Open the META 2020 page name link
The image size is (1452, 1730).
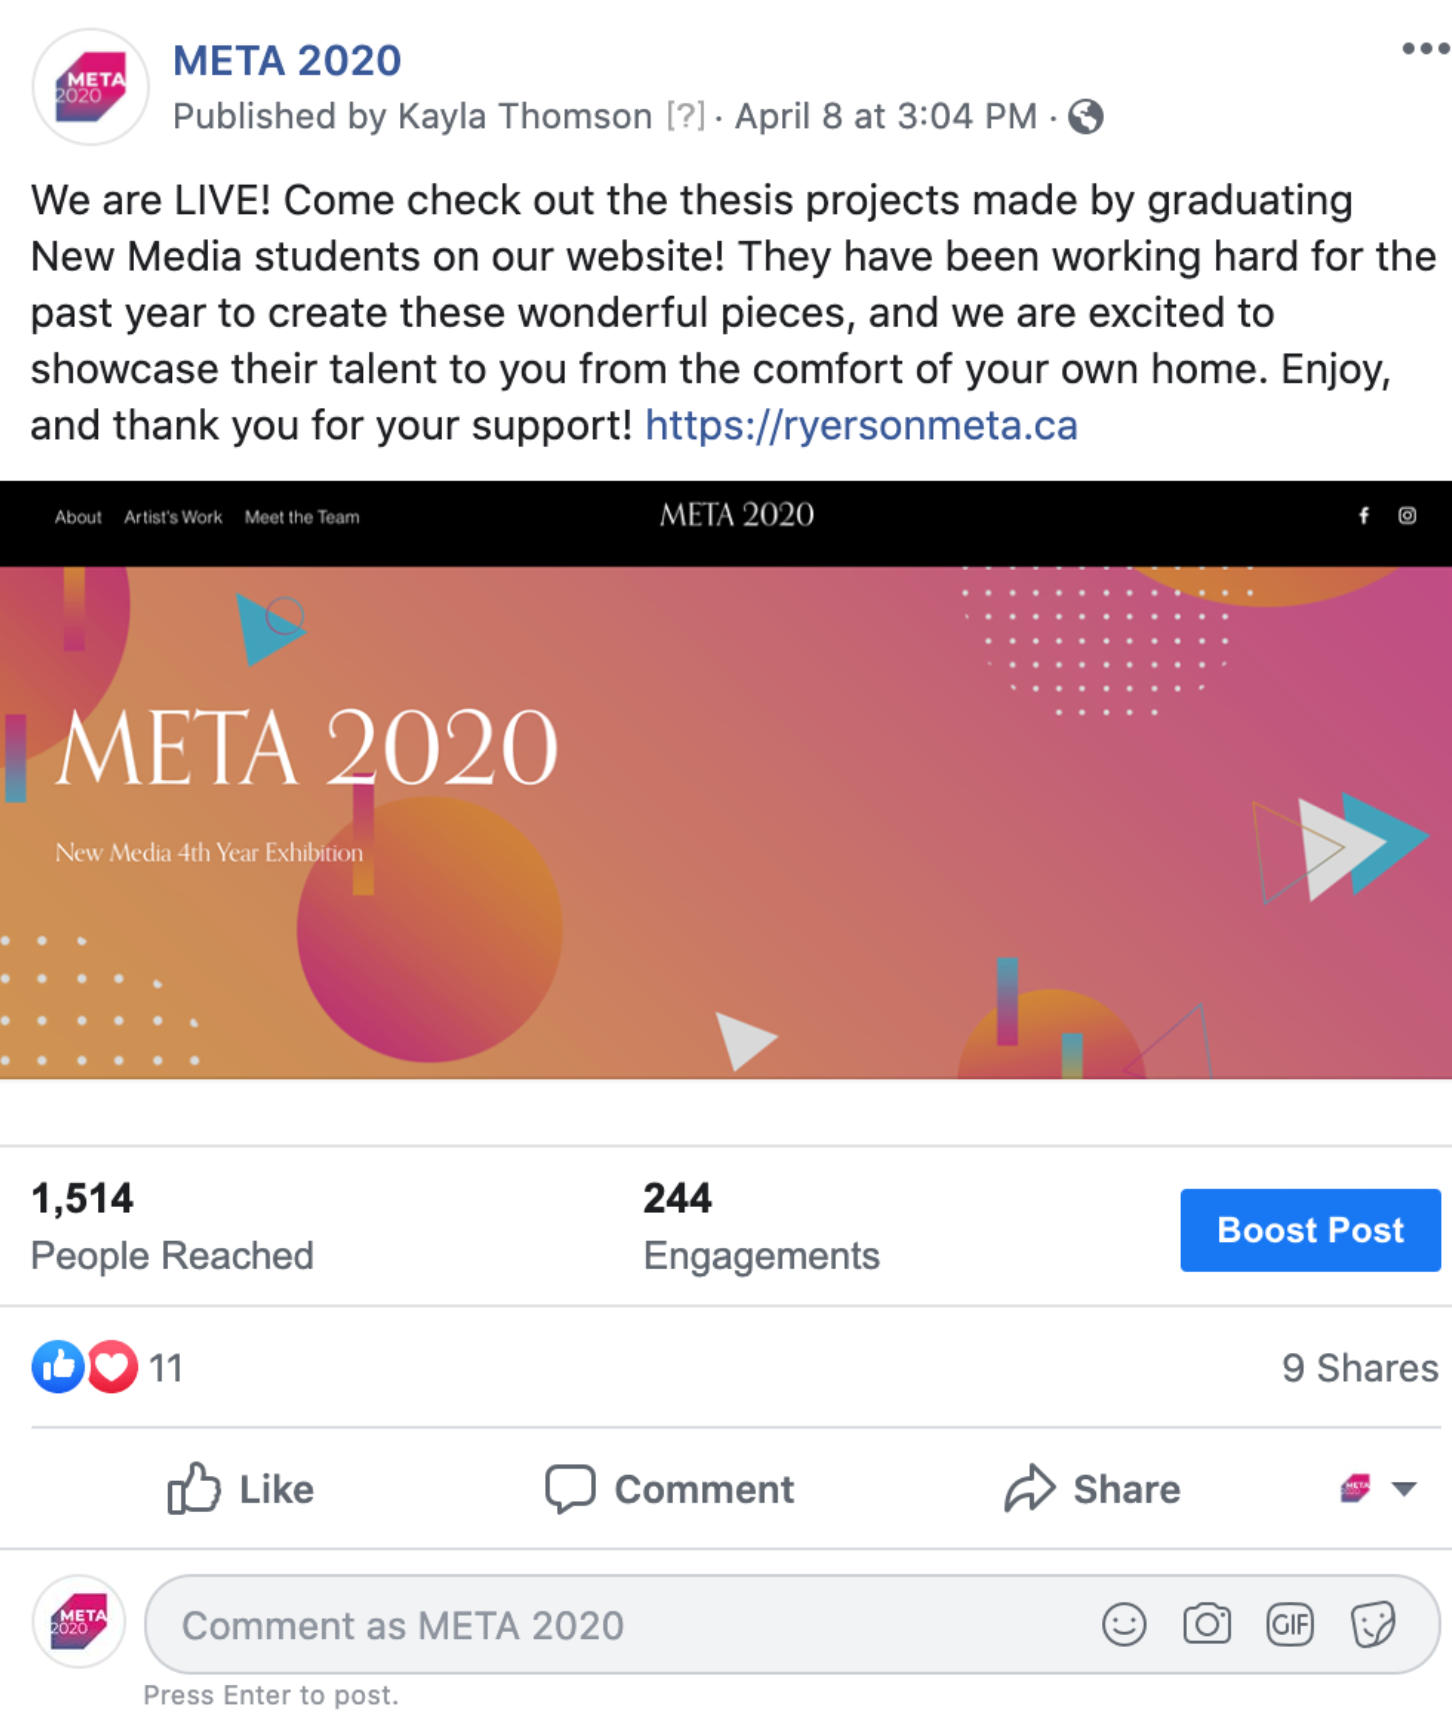point(287,61)
